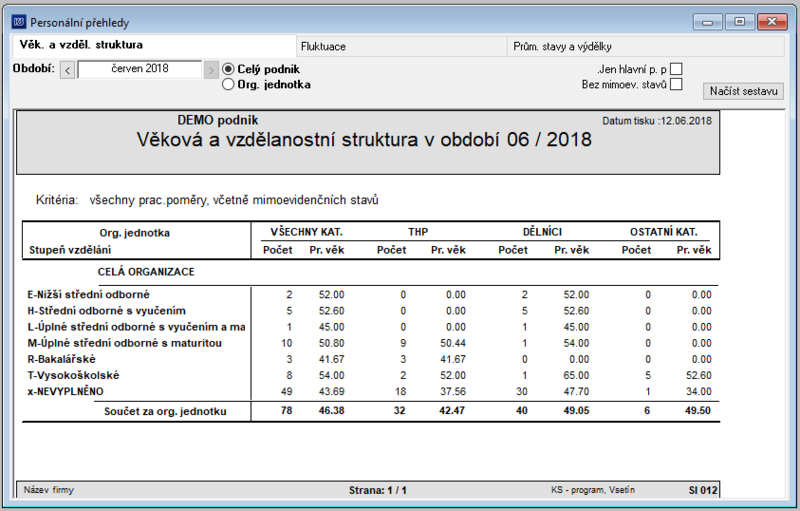The width and height of the screenshot is (800, 511).
Task: Select the Celý podnik radio button
Action: [x=228, y=69]
